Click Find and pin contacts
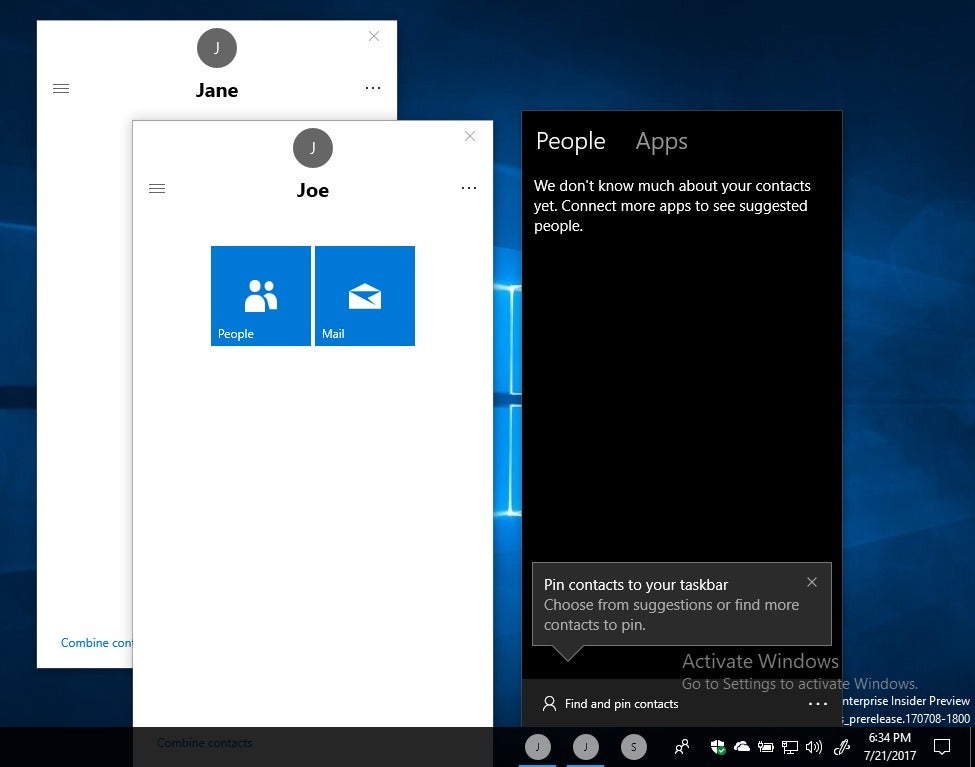Screen dimensions: 975x767 click(x=611, y=704)
